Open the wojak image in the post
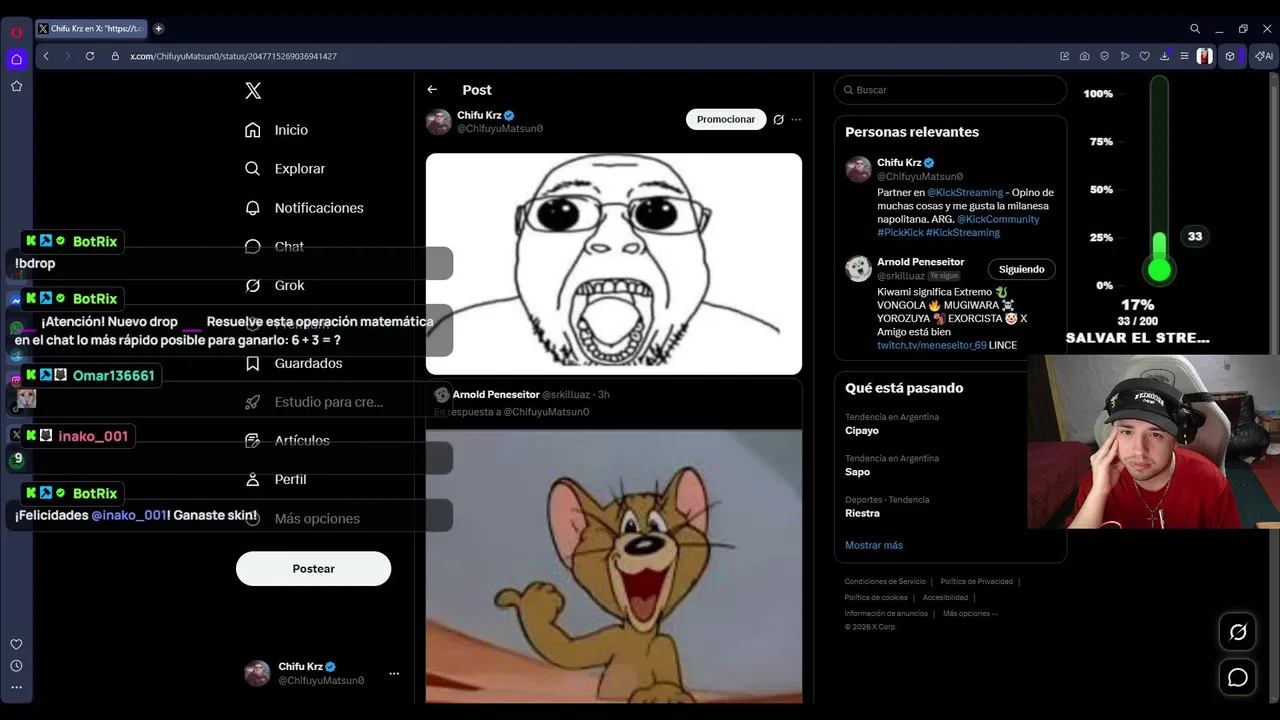This screenshot has width=1280, height=720. pos(614,264)
